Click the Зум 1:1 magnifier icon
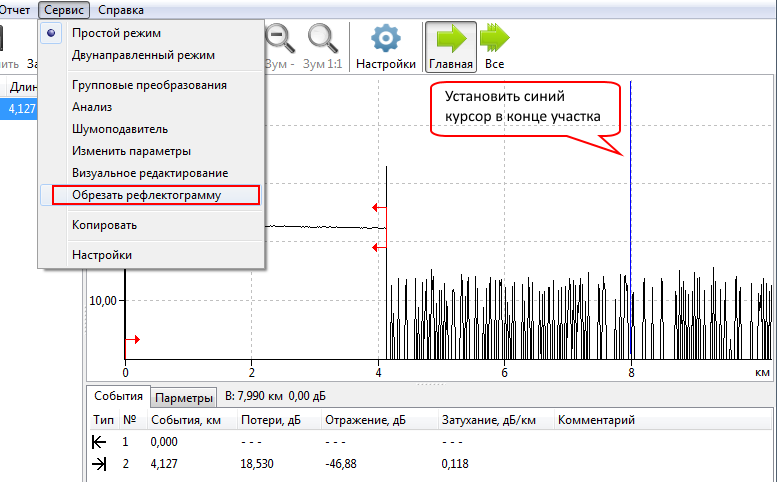Screen dimensions: 777x482 [323, 39]
